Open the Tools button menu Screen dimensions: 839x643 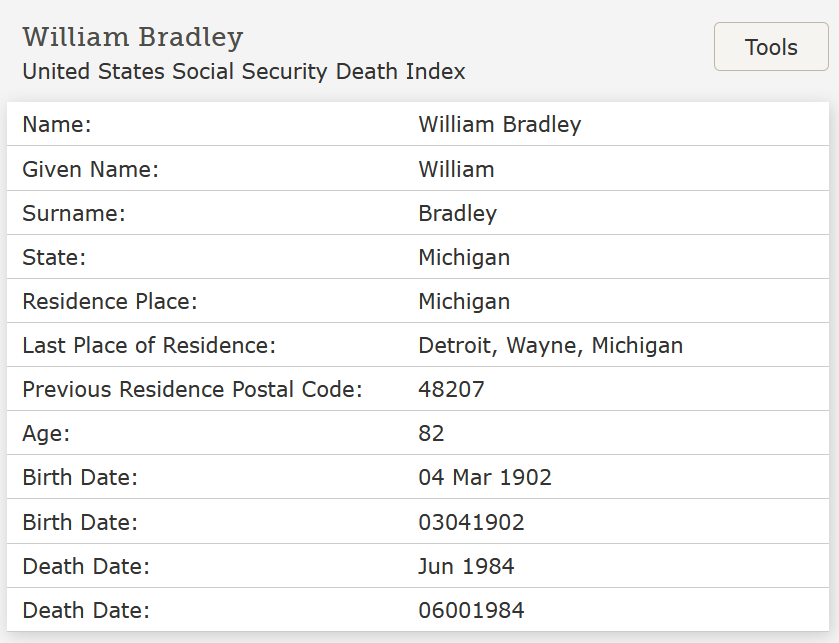point(771,47)
